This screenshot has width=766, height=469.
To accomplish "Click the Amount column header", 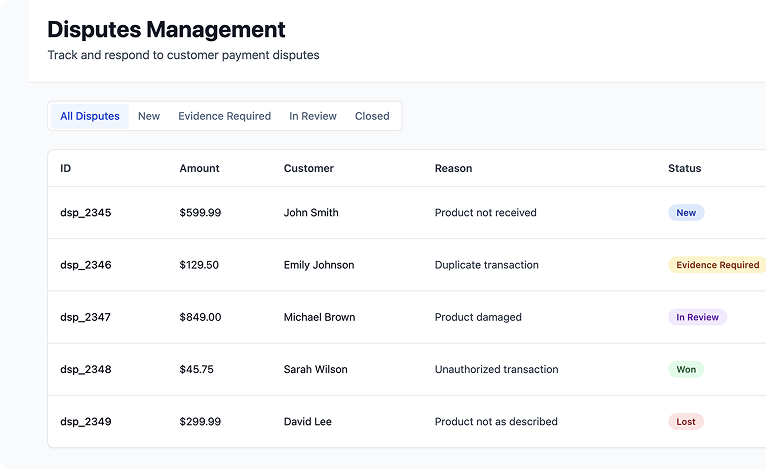I will coord(199,168).
